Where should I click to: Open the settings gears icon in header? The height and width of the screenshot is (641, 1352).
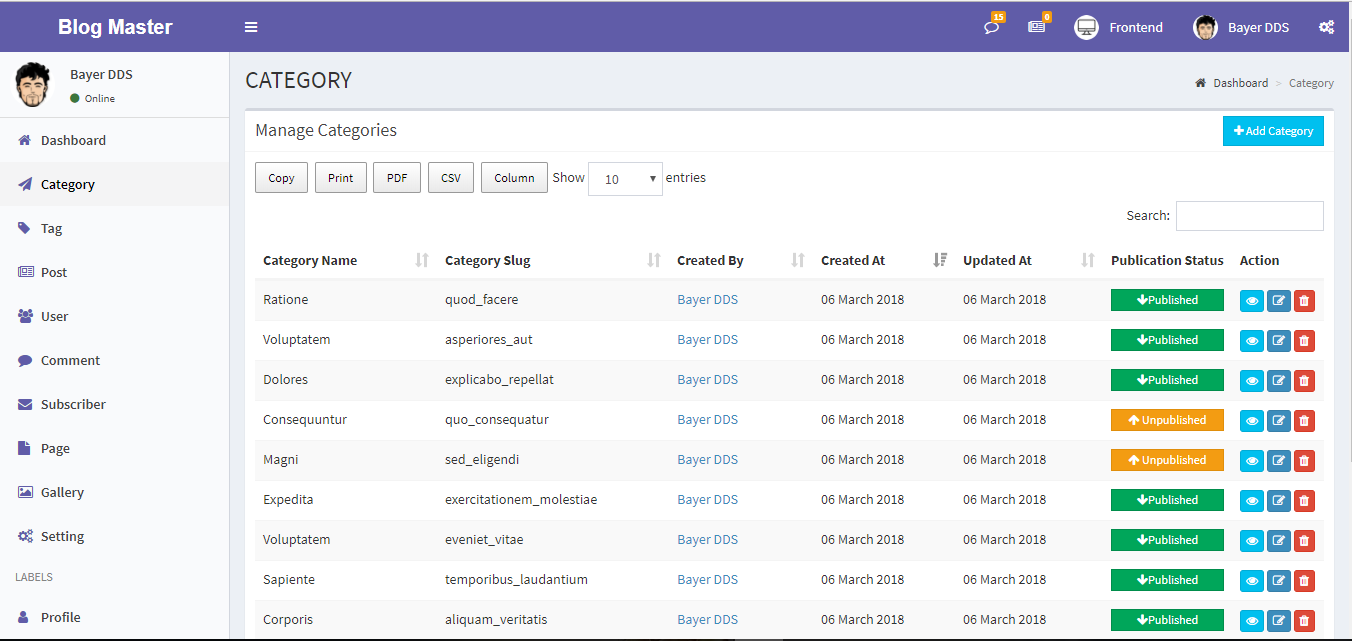click(x=1326, y=27)
